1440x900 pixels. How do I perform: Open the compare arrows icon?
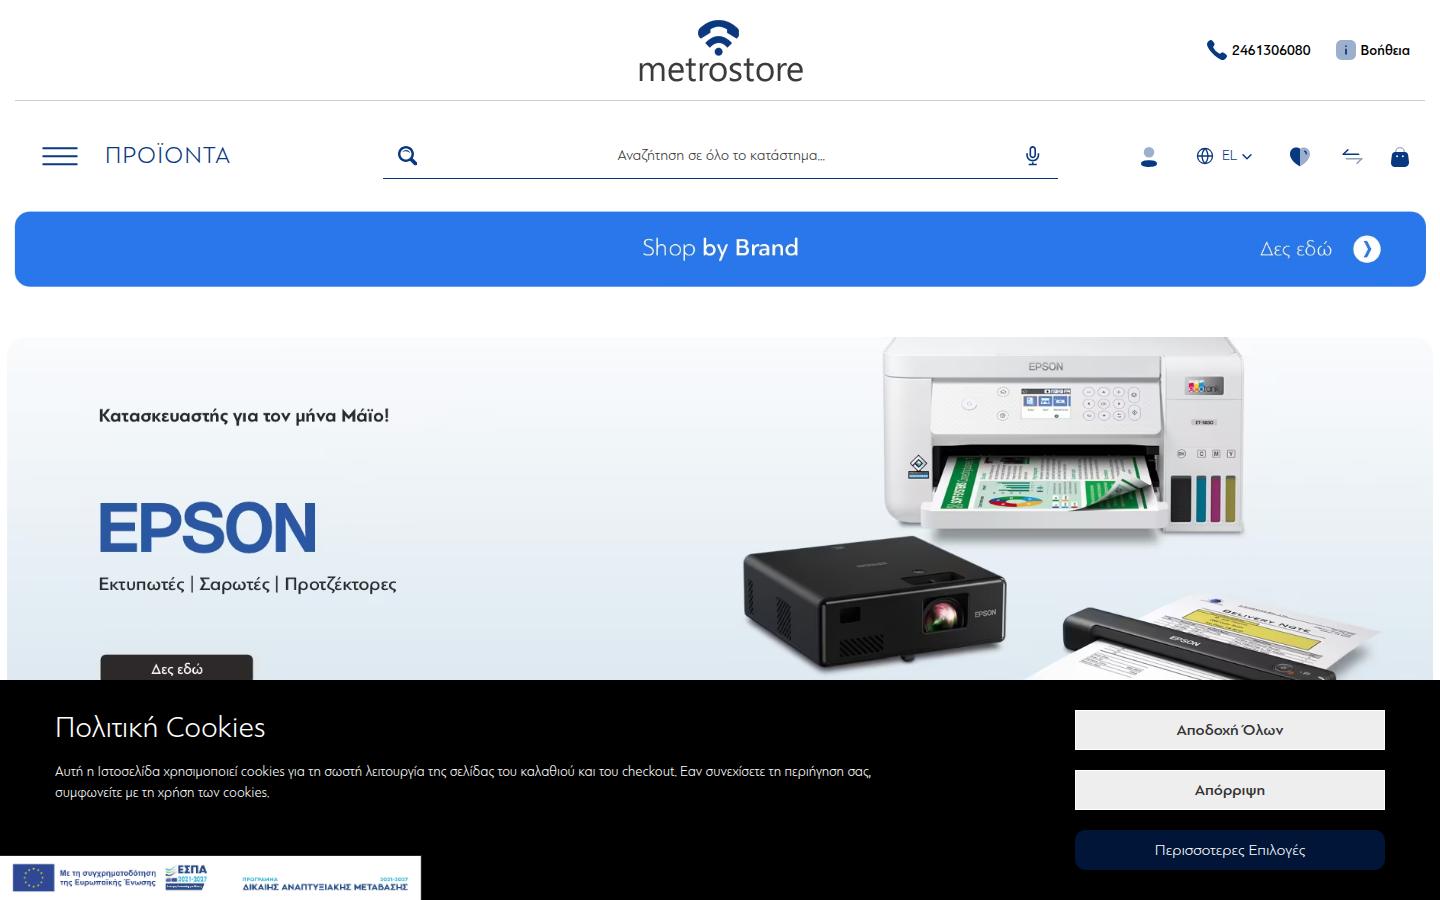coord(1352,156)
